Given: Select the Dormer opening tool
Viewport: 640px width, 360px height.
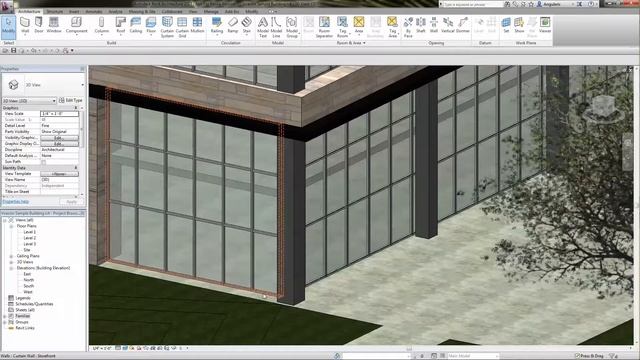Looking at the screenshot, I should point(463,26).
